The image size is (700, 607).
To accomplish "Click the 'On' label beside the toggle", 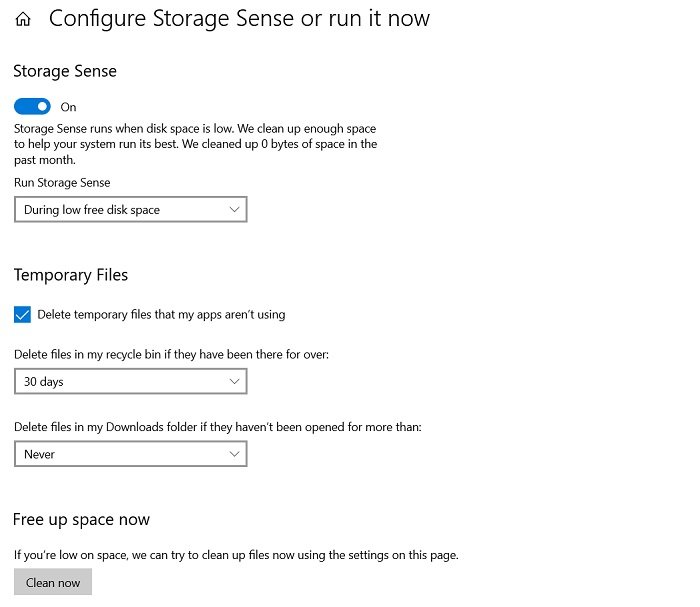I will click(68, 107).
